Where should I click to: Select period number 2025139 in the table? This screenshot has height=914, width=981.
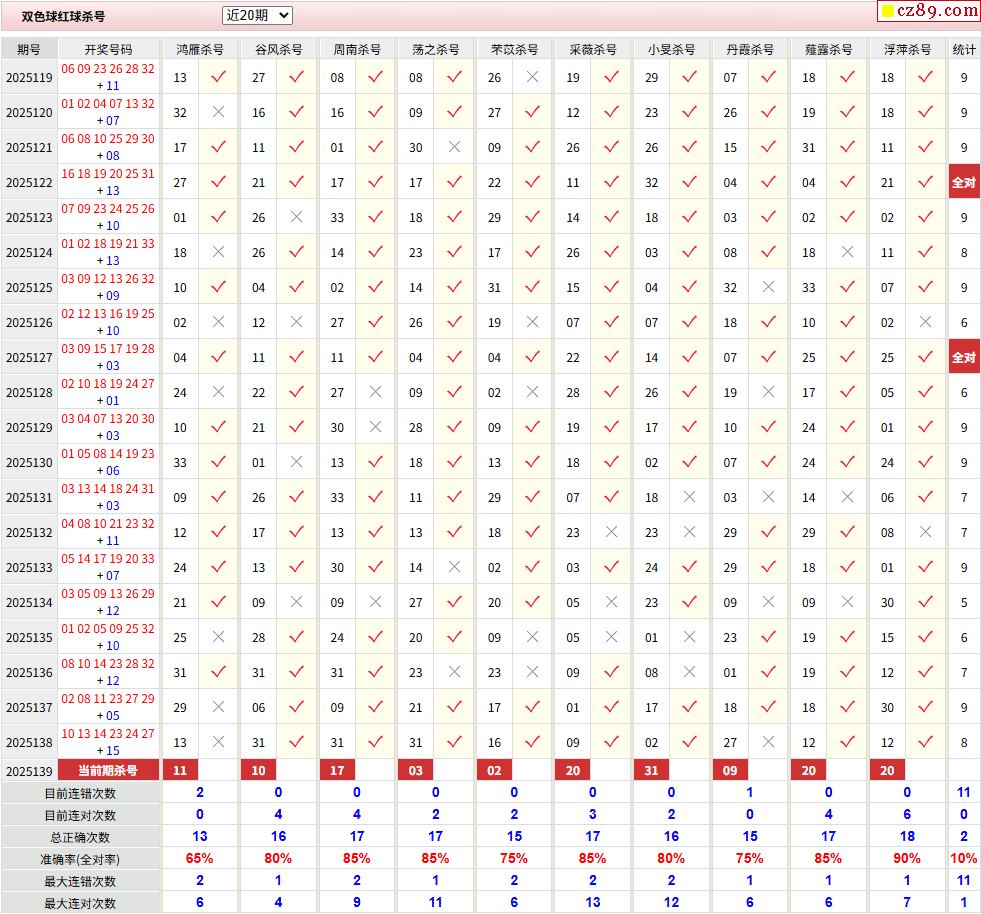[x=29, y=770]
